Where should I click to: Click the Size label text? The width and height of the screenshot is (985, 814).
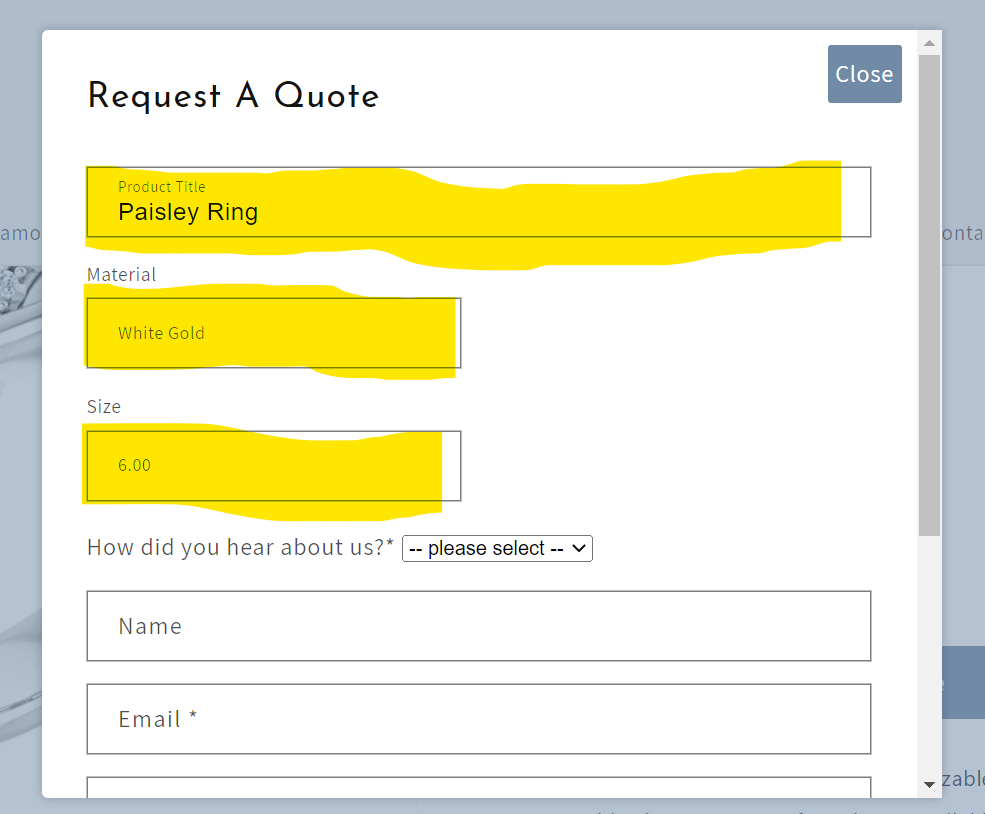(104, 407)
